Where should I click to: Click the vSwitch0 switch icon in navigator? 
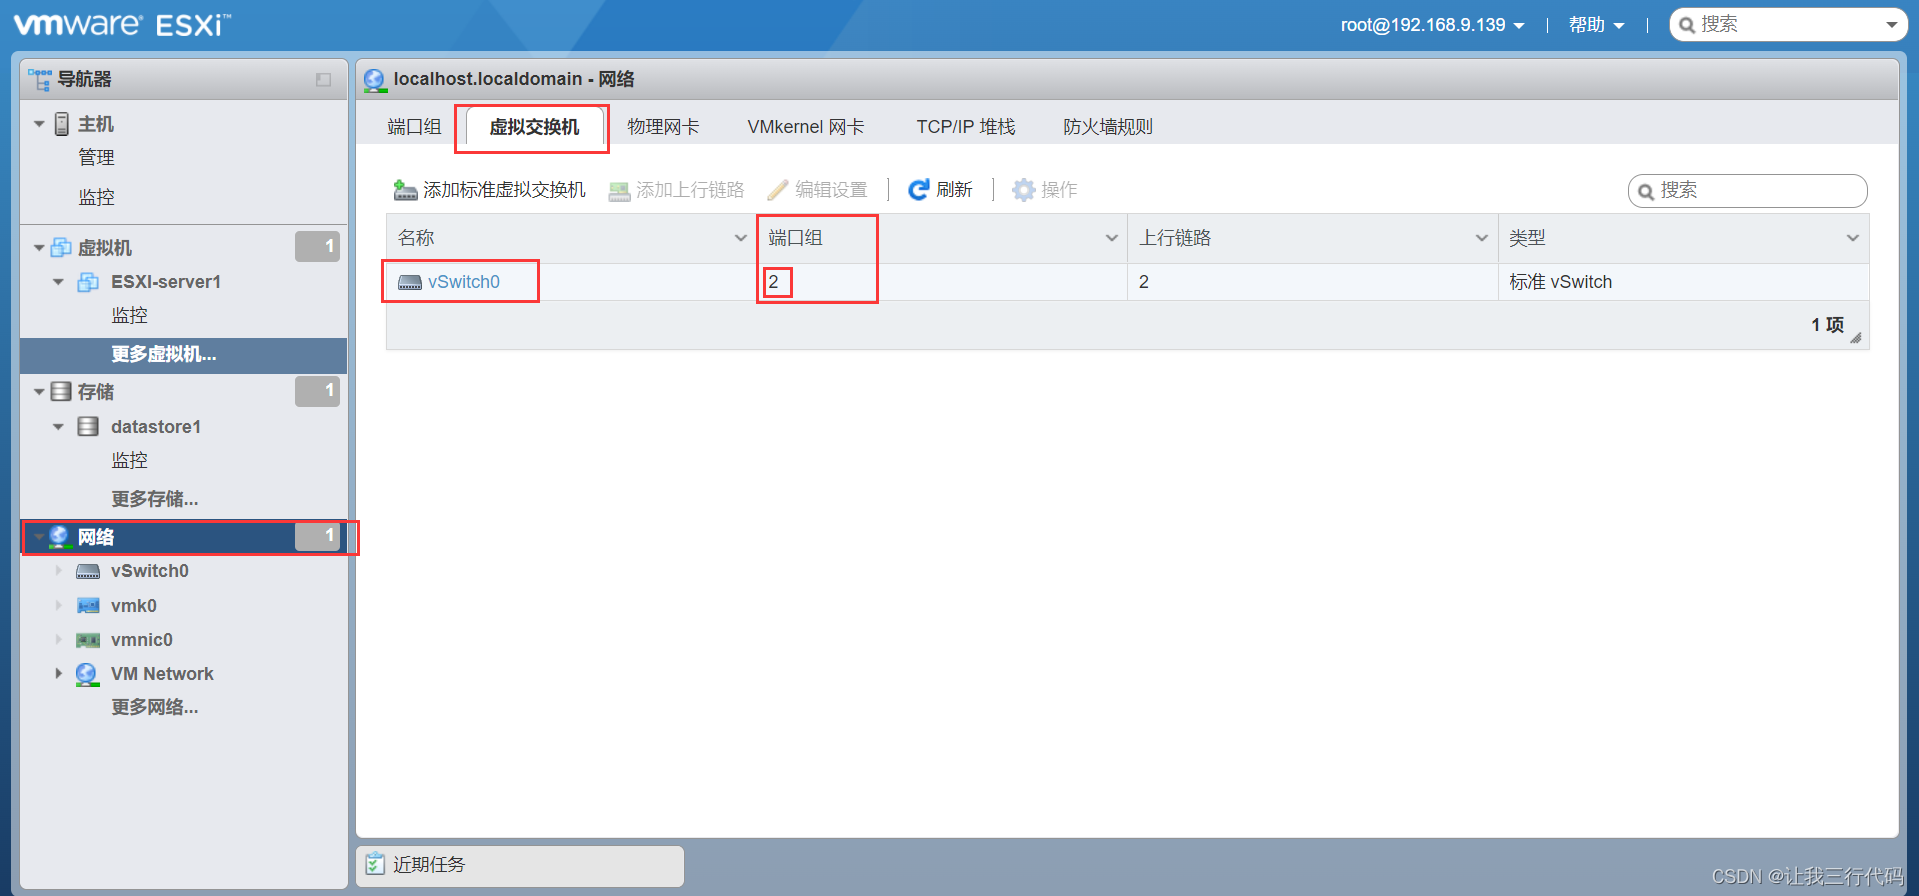click(88, 571)
